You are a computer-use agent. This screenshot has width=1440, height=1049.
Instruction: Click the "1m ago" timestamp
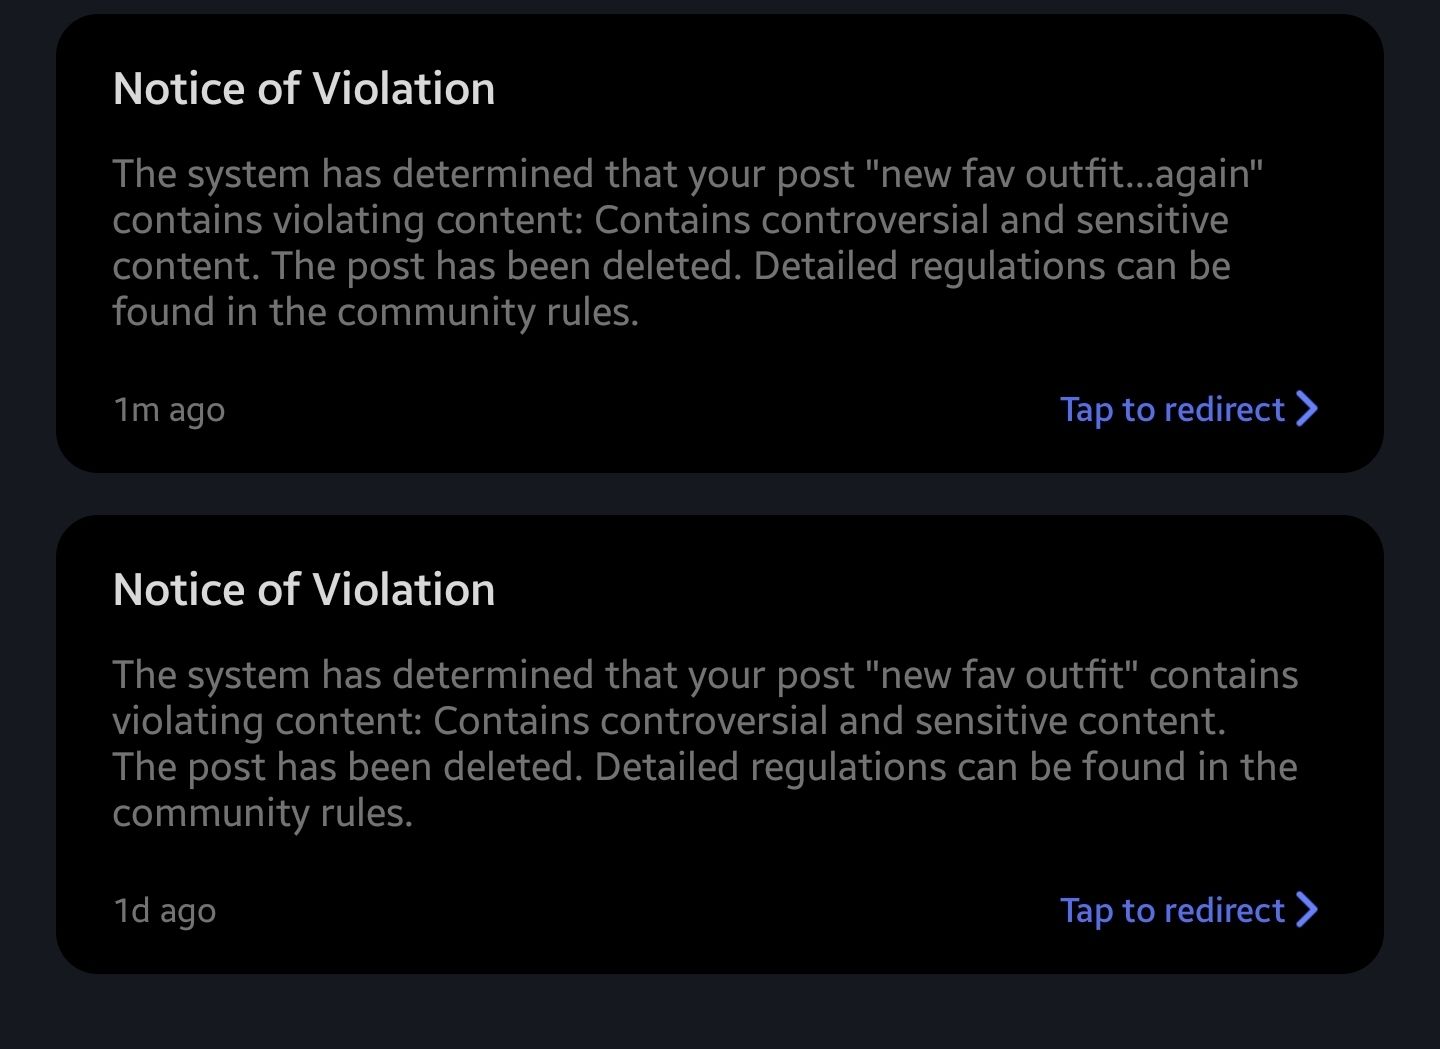169,410
